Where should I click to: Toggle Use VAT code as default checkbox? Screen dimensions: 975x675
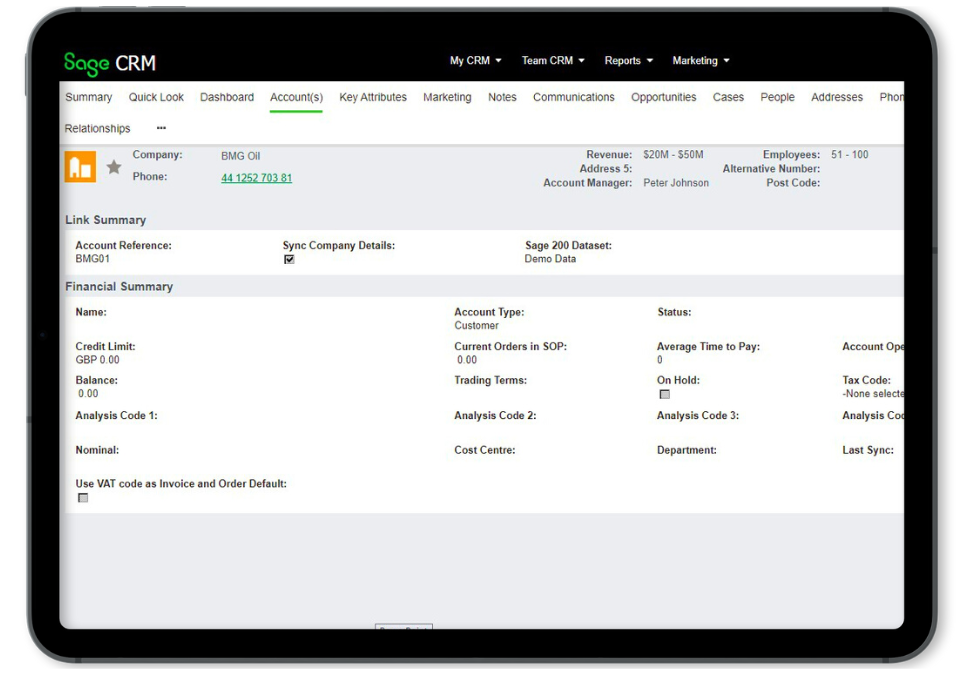click(83, 498)
